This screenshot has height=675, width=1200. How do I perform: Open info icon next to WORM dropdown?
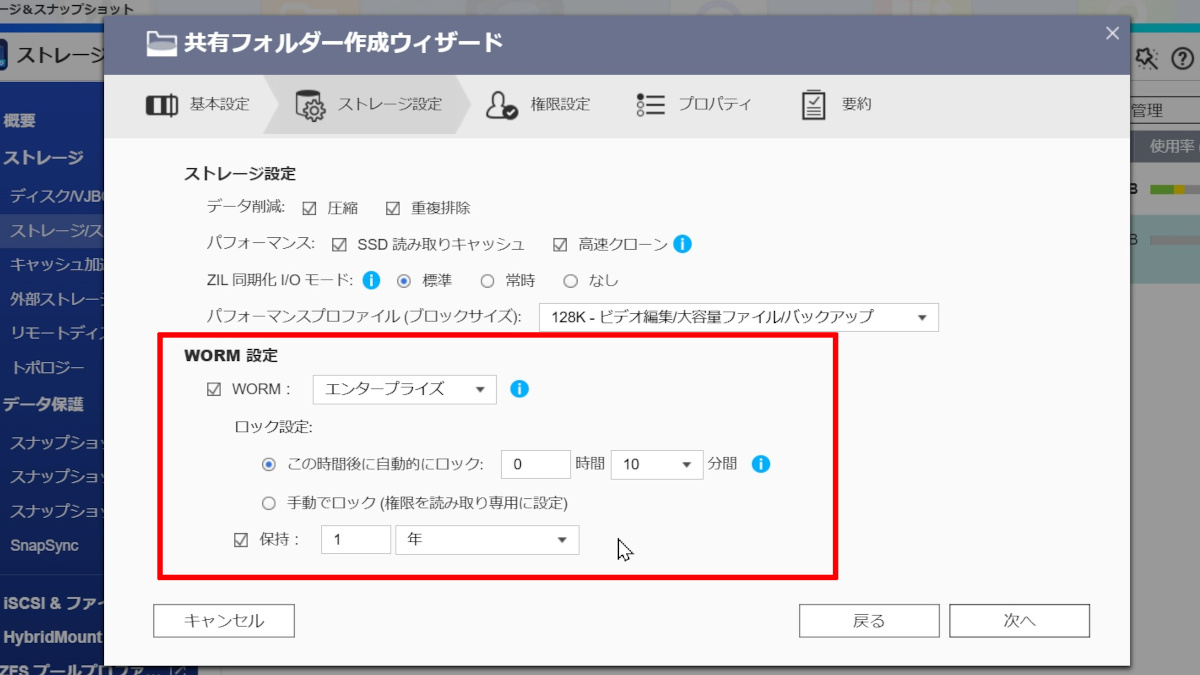[x=519, y=389]
